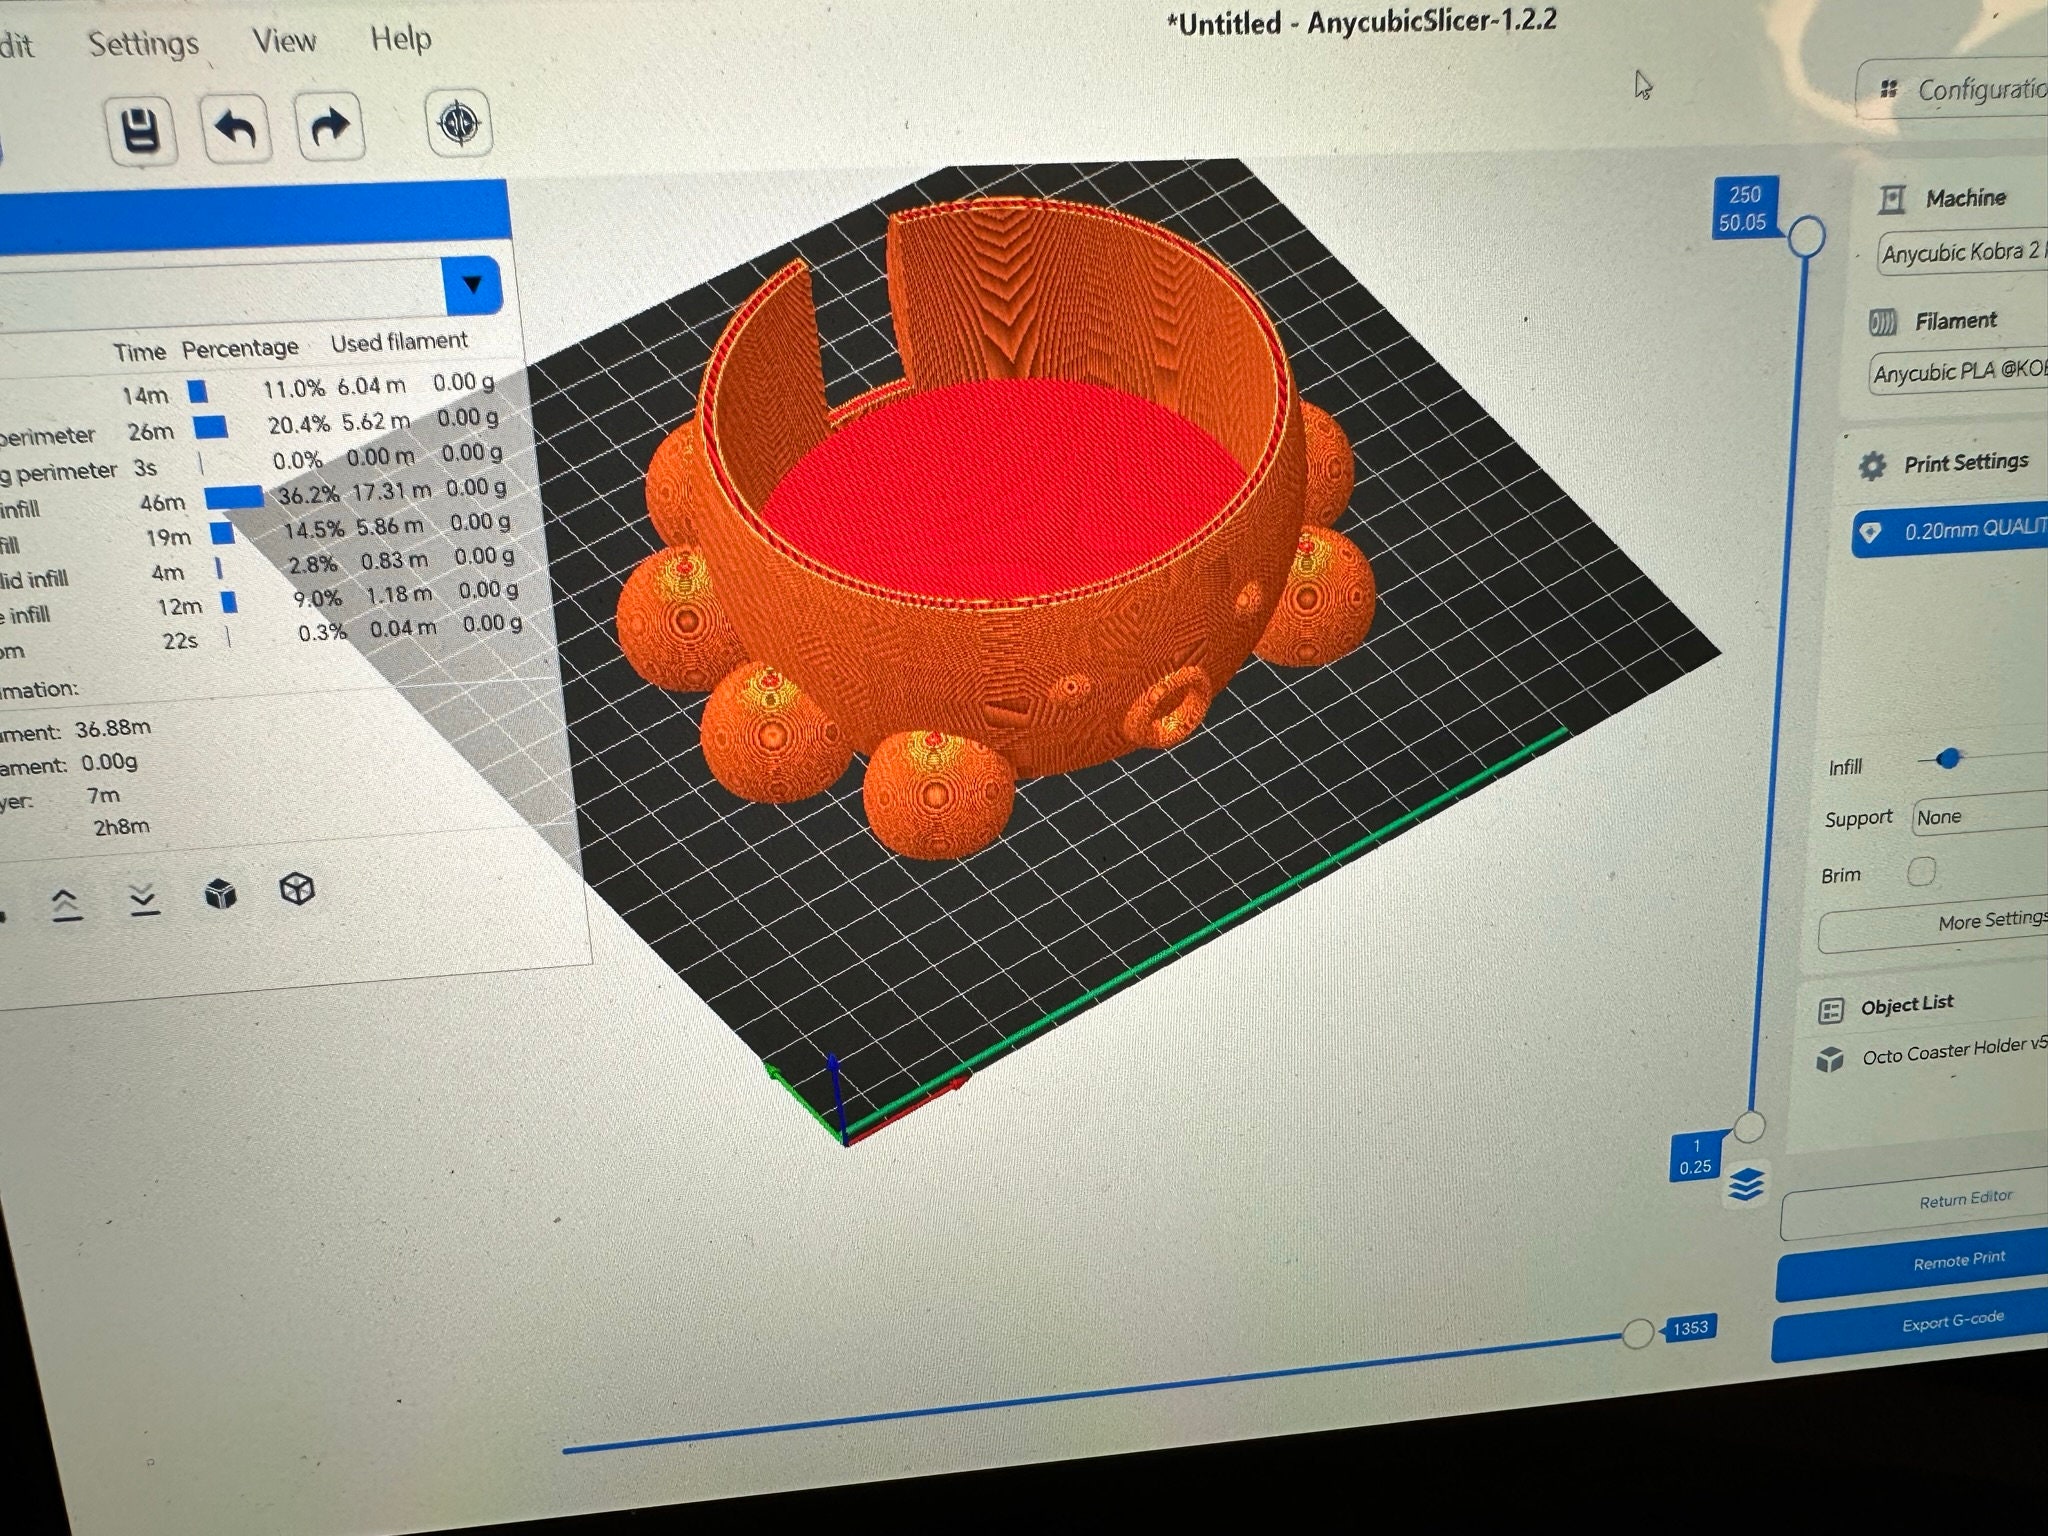Toggle the Brim option on
The height and width of the screenshot is (1536, 2048).
coord(1920,872)
